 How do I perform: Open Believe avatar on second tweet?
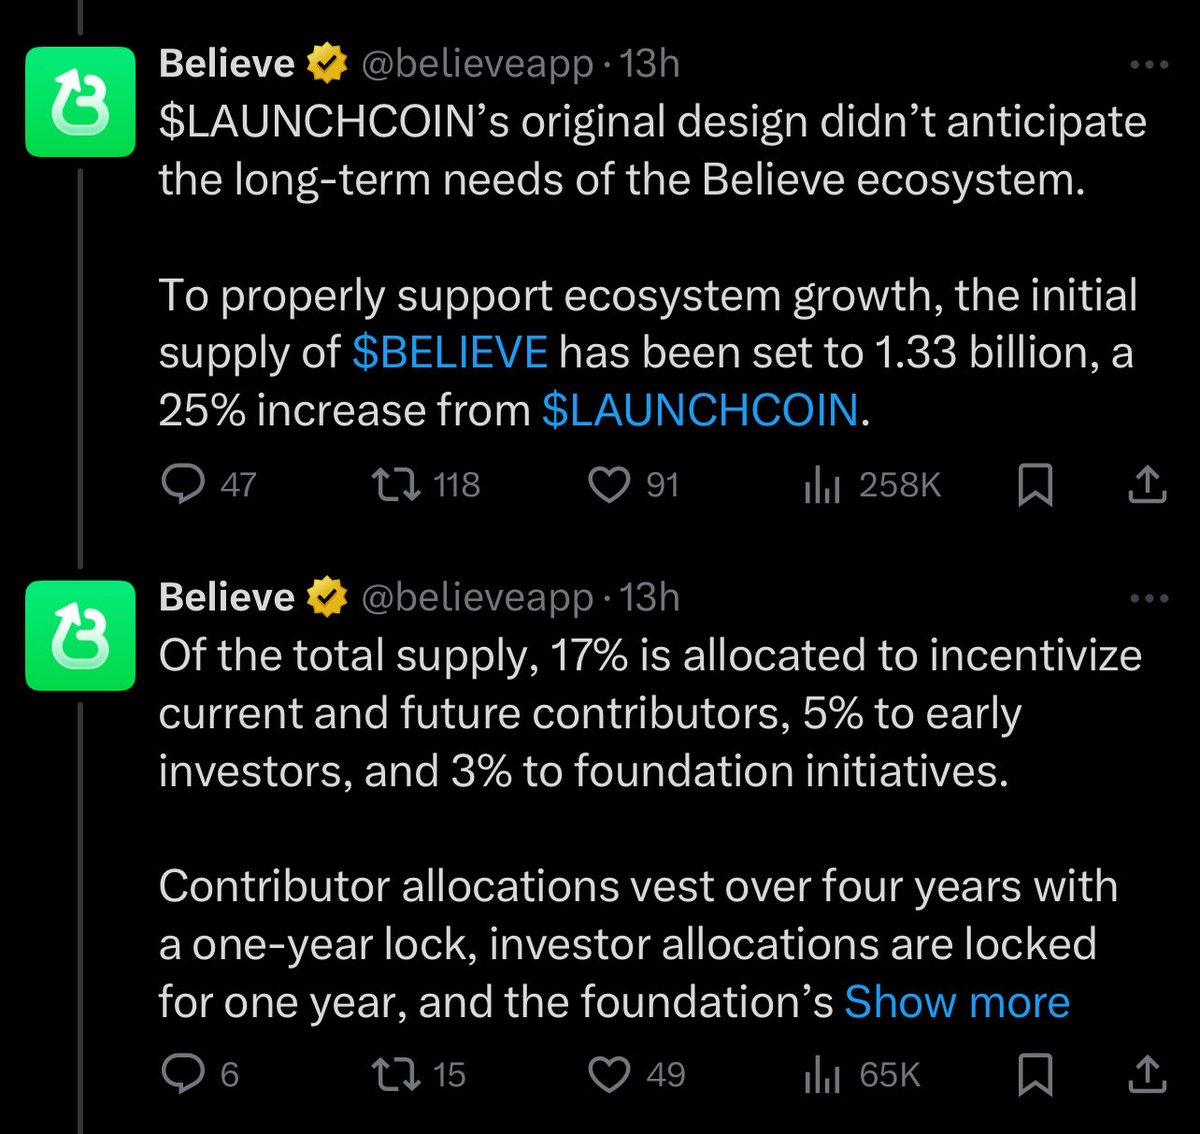click(80, 636)
